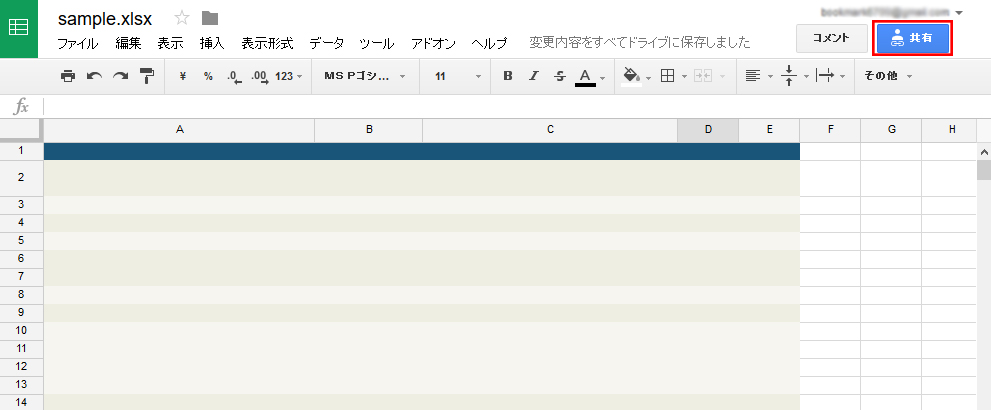Click into the formula bar
The image size is (991, 410).
pos(515,106)
